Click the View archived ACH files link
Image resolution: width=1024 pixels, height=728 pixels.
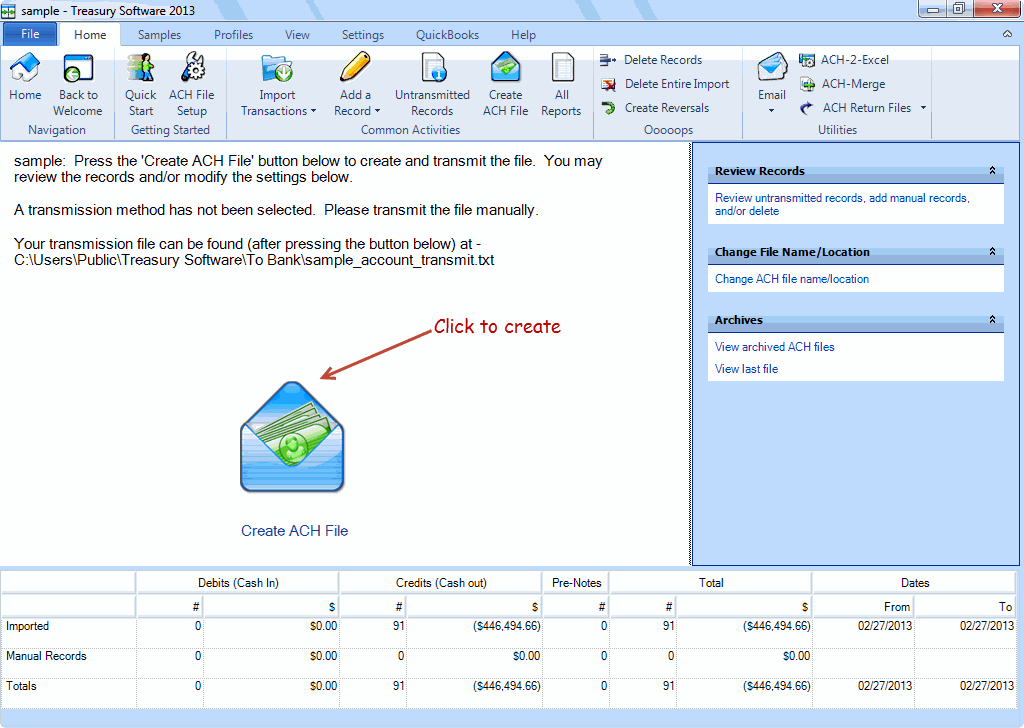coord(774,347)
